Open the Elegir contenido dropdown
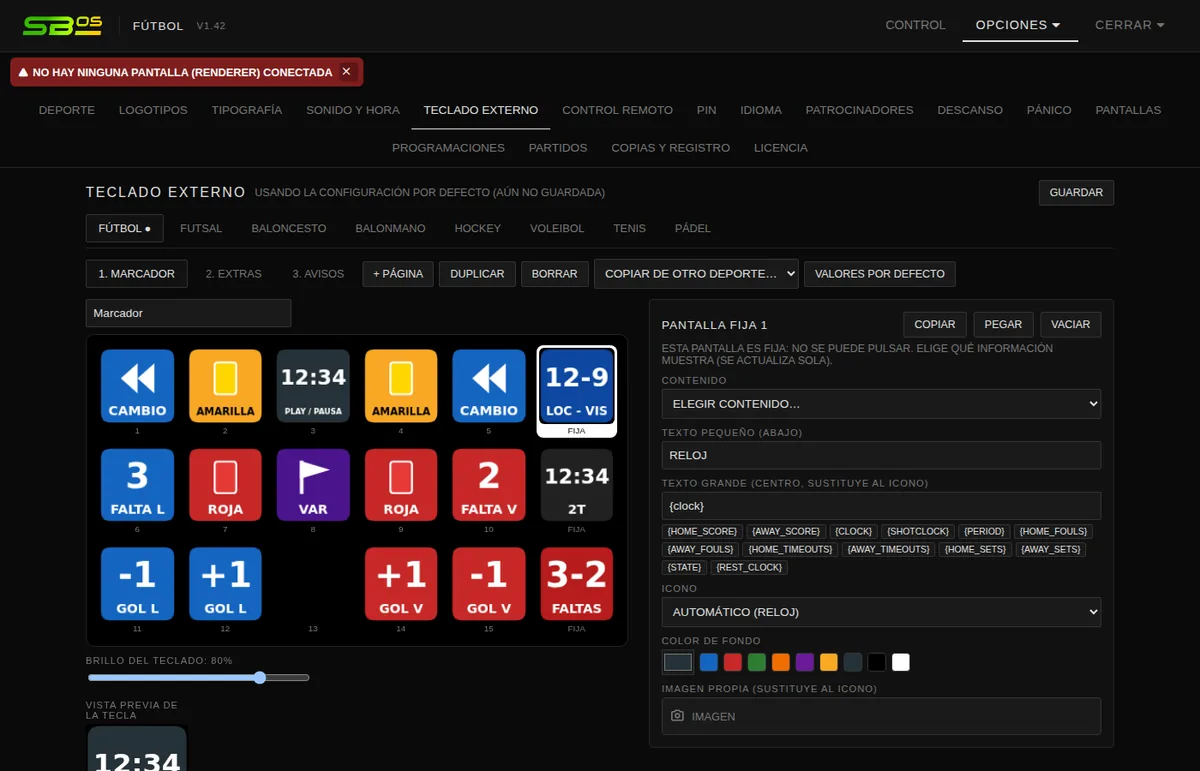1200x771 pixels. tap(881, 404)
